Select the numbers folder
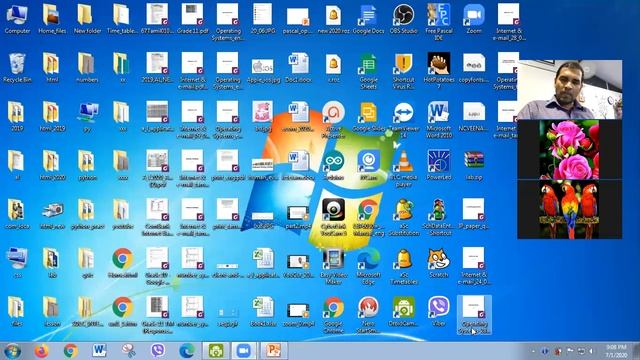Viewport: 640px width, 360px height. pos(87,67)
